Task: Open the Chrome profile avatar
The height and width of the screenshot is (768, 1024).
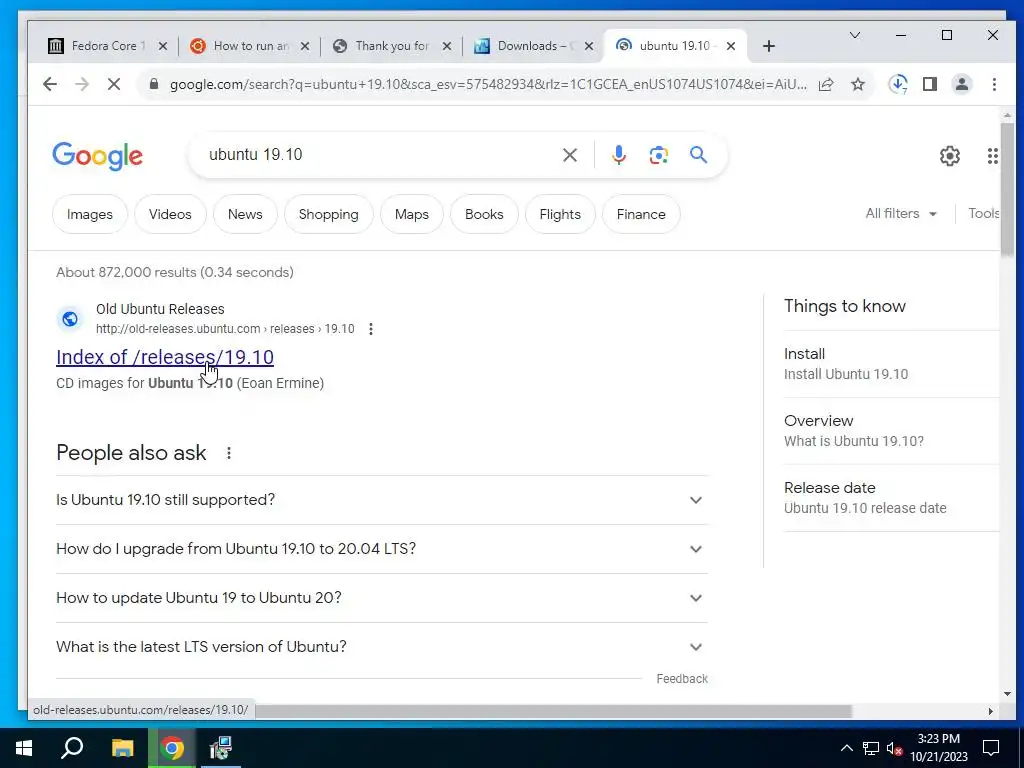Action: (962, 84)
